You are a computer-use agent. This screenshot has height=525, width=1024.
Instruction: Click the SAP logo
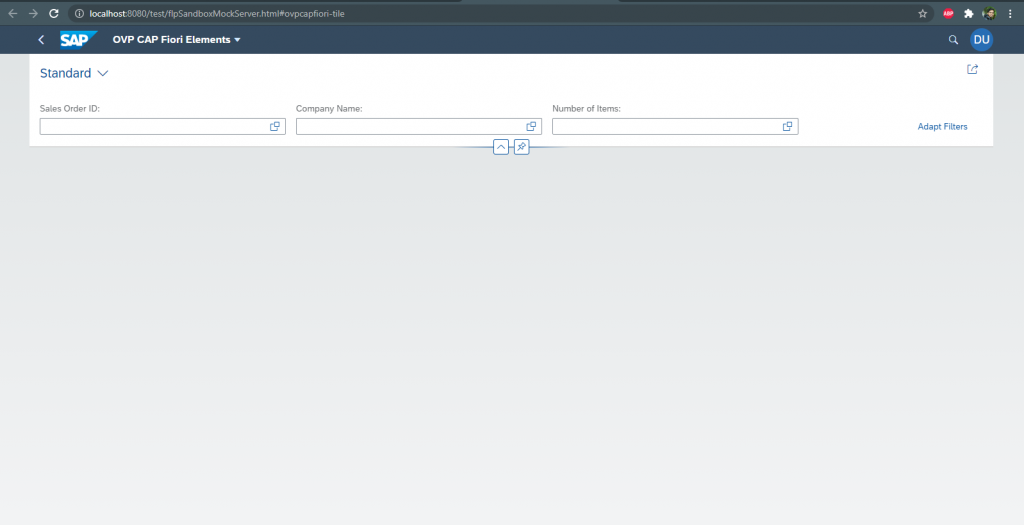78,40
